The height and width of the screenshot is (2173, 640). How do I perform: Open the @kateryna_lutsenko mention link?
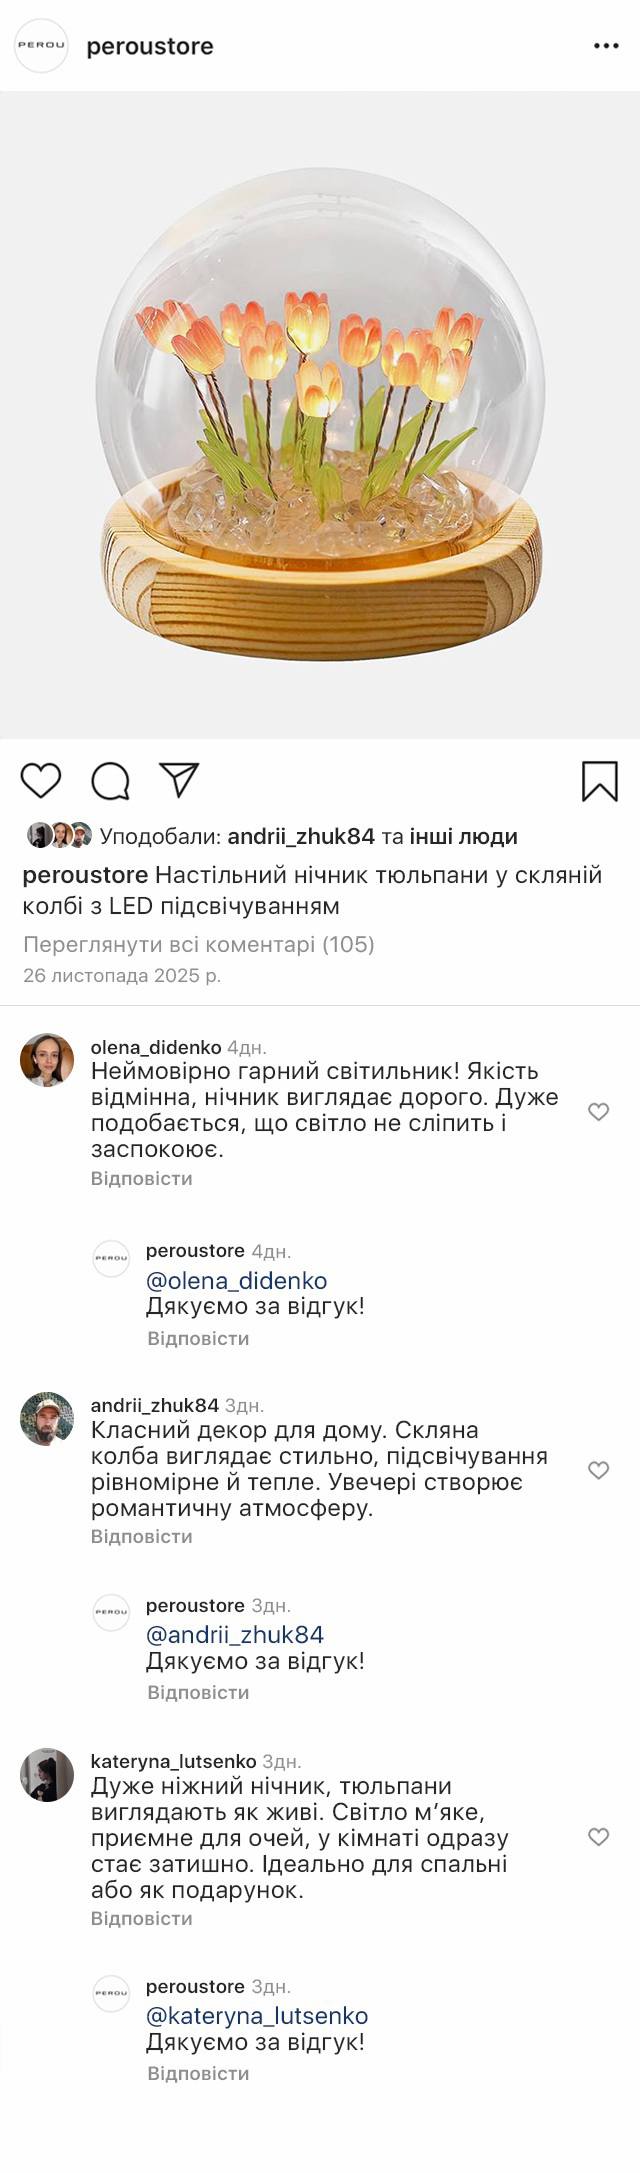257,2016
